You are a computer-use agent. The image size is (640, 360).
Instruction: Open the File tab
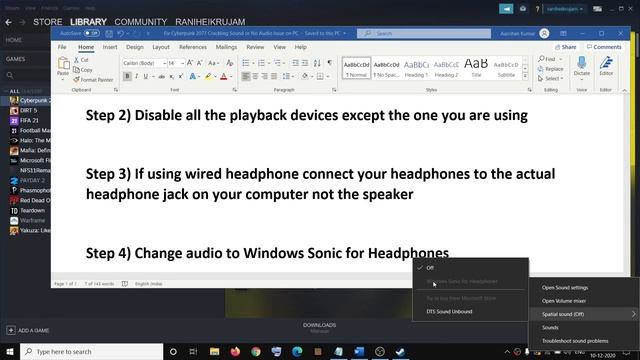(62, 47)
